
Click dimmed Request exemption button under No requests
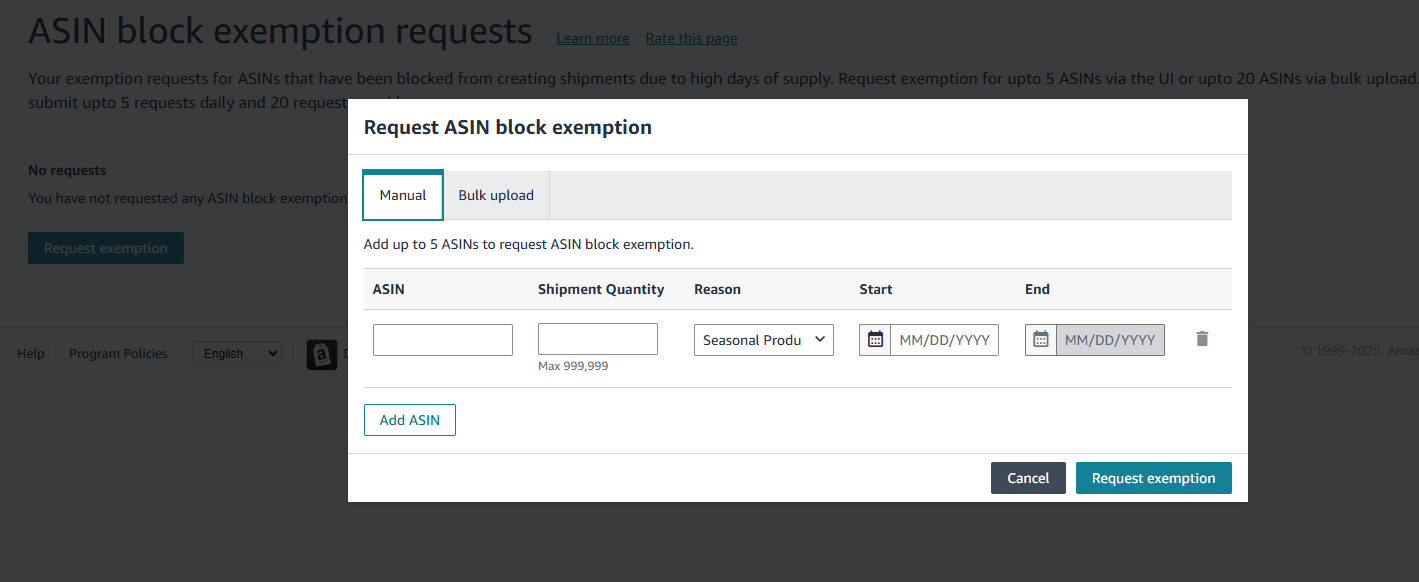pyautogui.click(x=106, y=248)
